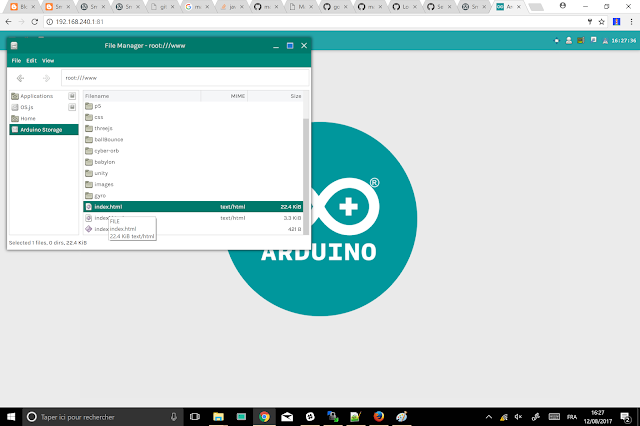This screenshot has width=640, height=426.
Task: Switch to the Google tab
Action: point(196,7)
